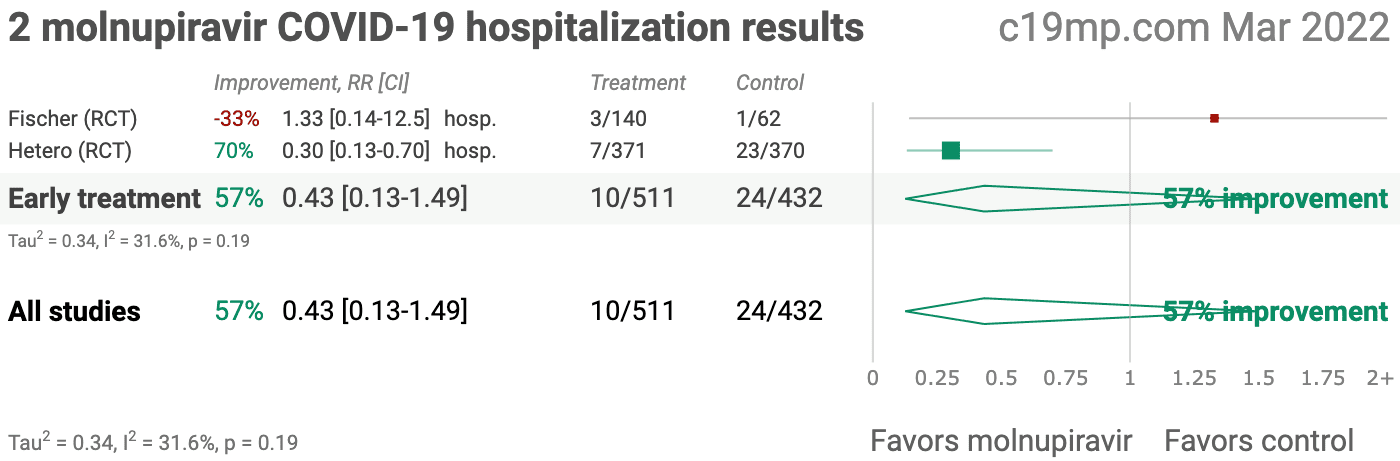Click the c19mp.com Mar 2022 source label
Image resolution: width=1400 pixels, height=461 pixels.
click(x=1194, y=28)
